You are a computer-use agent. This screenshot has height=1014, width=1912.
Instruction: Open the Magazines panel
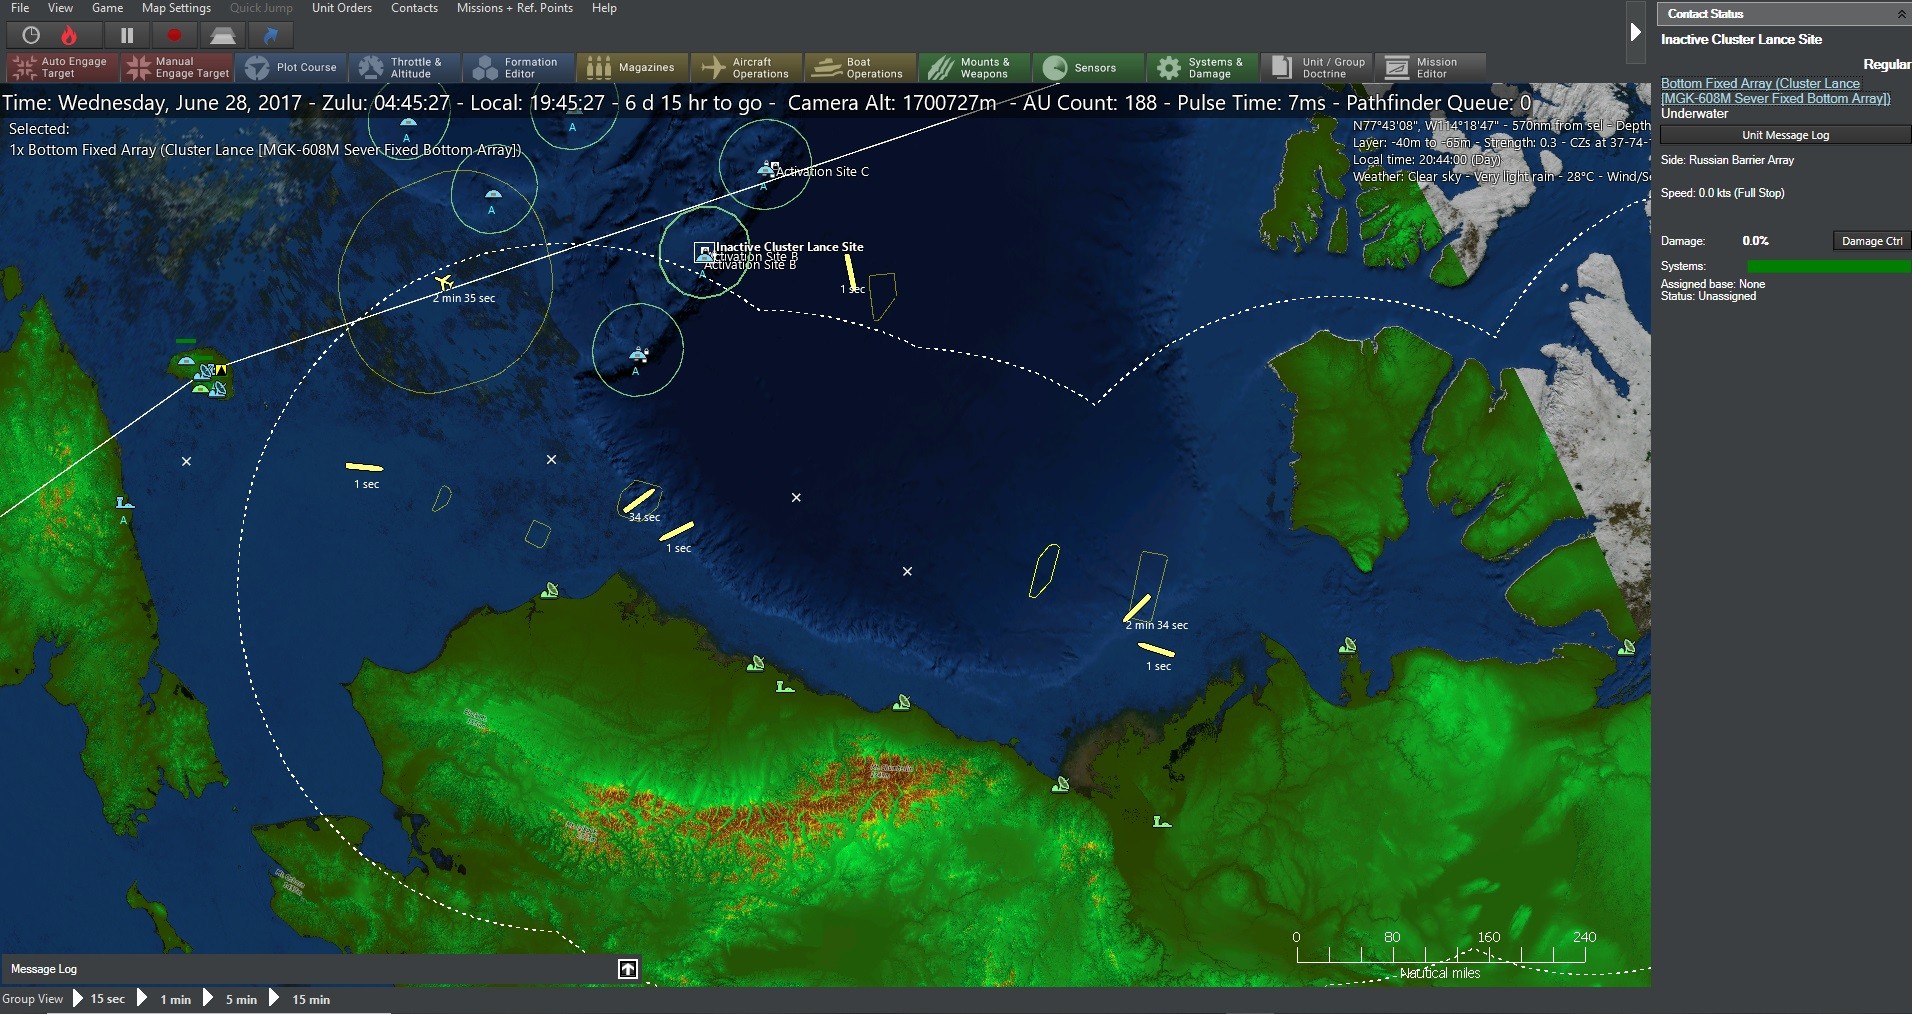point(631,67)
